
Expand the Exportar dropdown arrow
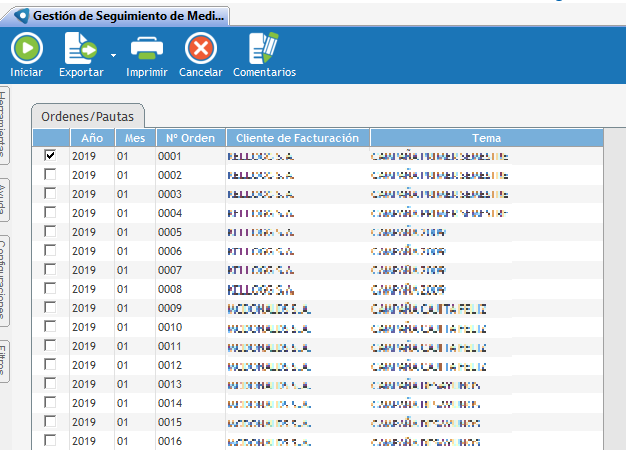click(113, 55)
